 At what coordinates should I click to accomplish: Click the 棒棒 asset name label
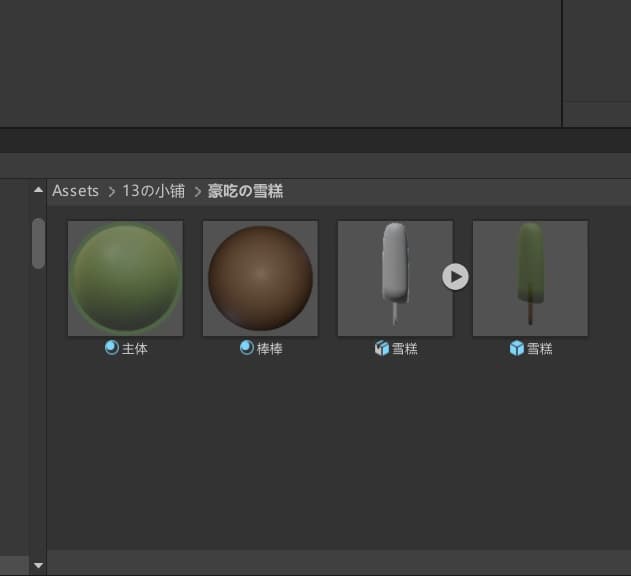270,349
